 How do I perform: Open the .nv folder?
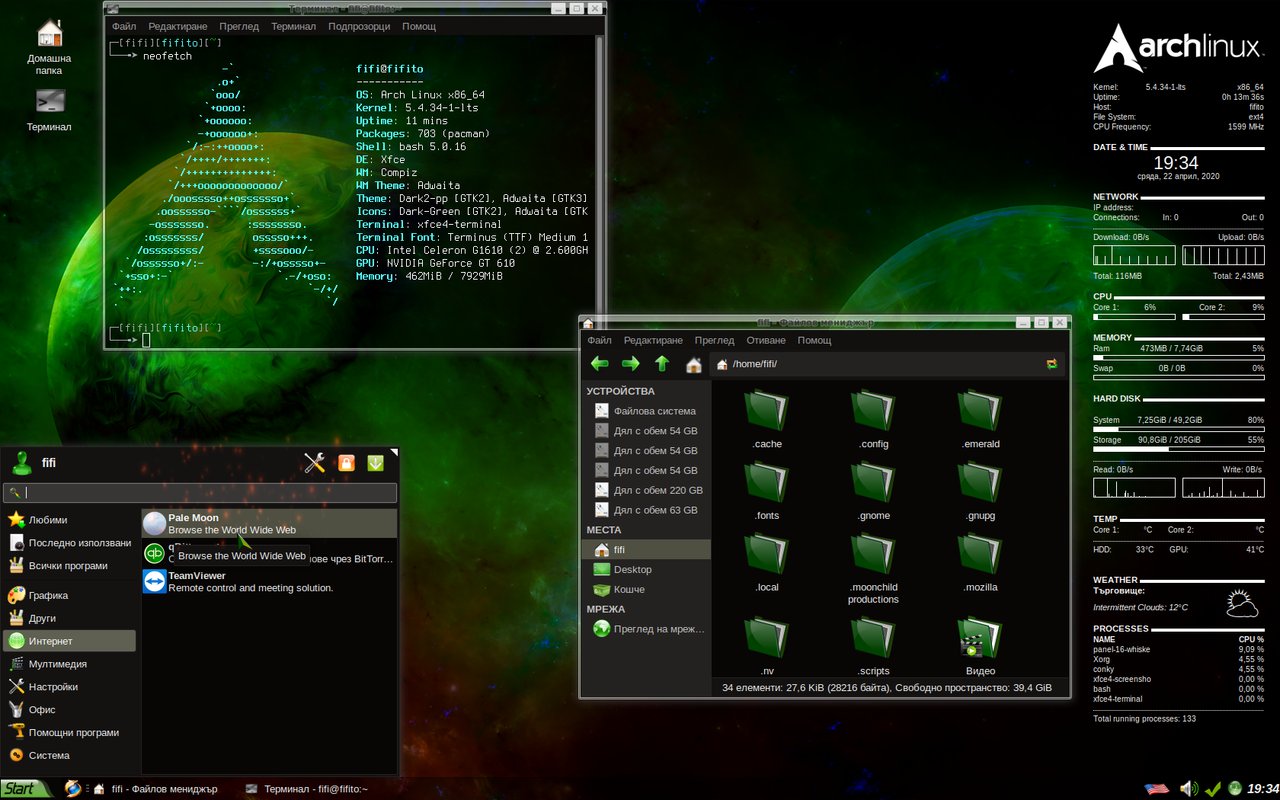click(x=767, y=647)
